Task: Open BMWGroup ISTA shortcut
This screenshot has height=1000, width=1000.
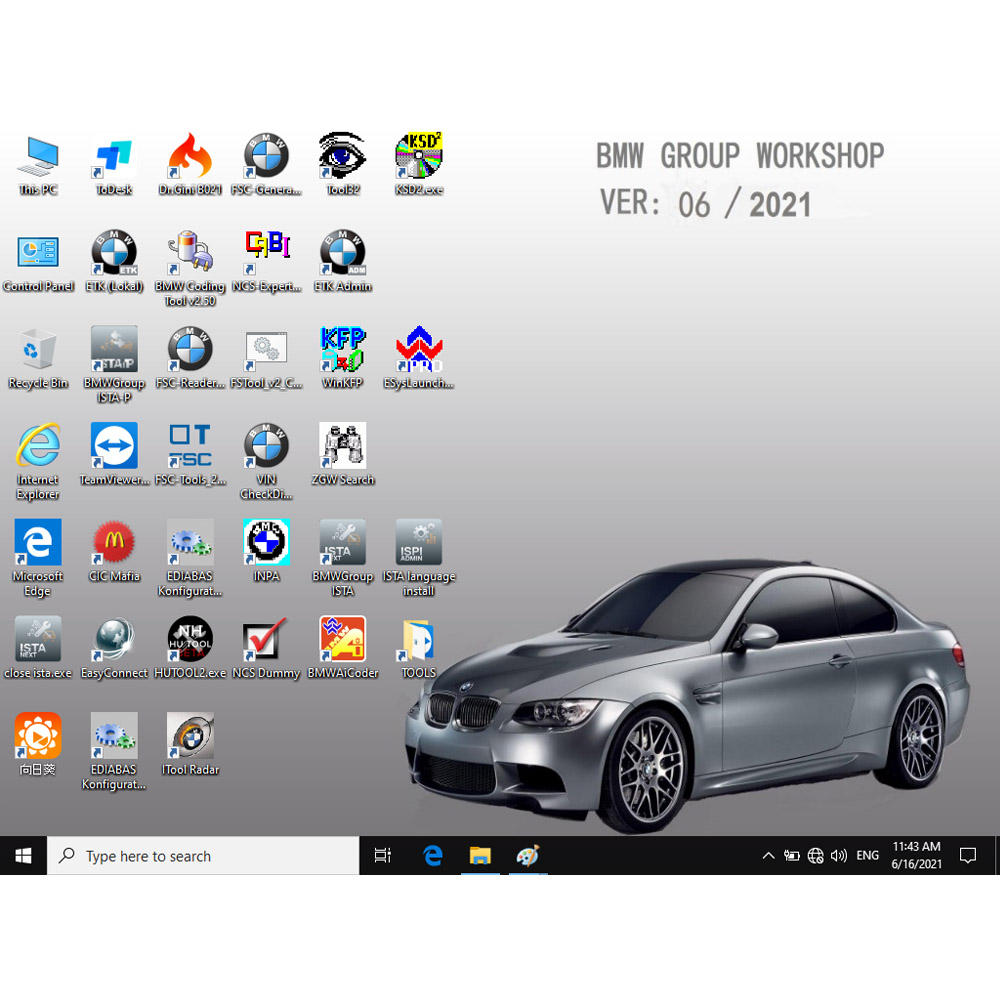Action: coord(342,557)
